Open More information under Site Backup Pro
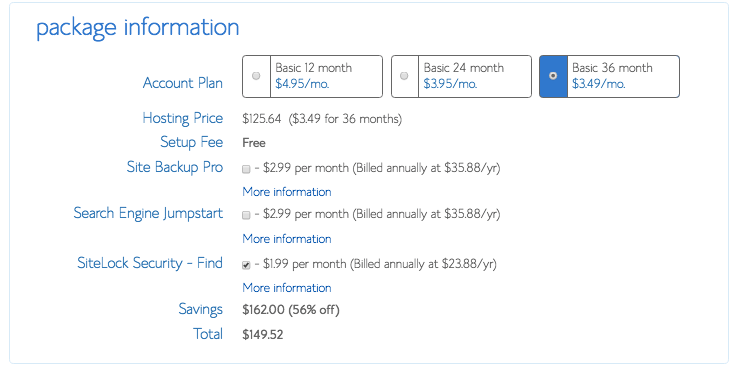The height and width of the screenshot is (378, 751). point(287,192)
